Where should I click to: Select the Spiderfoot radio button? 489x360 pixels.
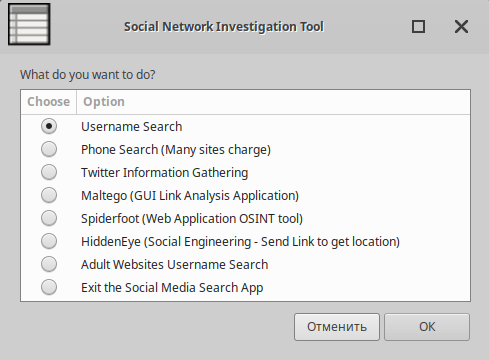click(x=49, y=218)
